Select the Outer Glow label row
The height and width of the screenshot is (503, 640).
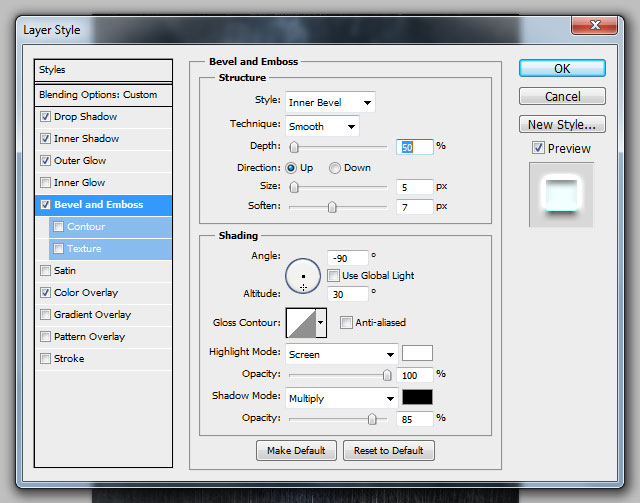pos(103,161)
